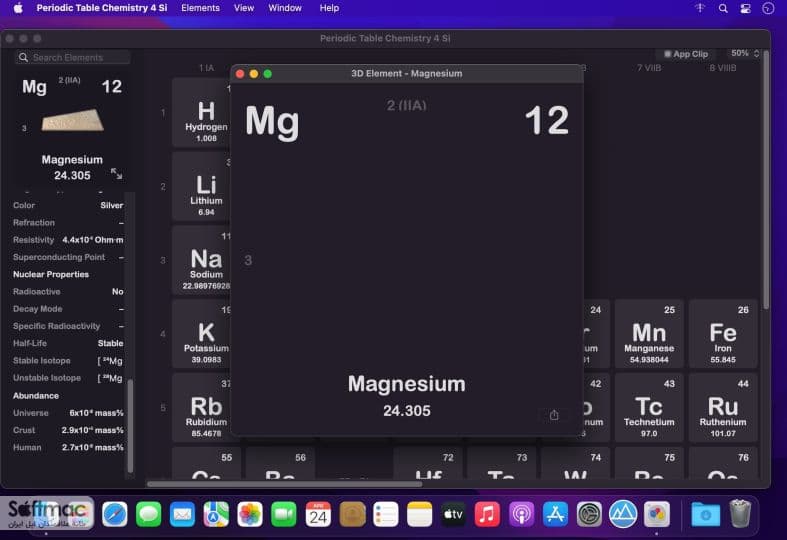This screenshot has height=540, width=787.
Task: Open the Help menu
Action: (329, 8)
